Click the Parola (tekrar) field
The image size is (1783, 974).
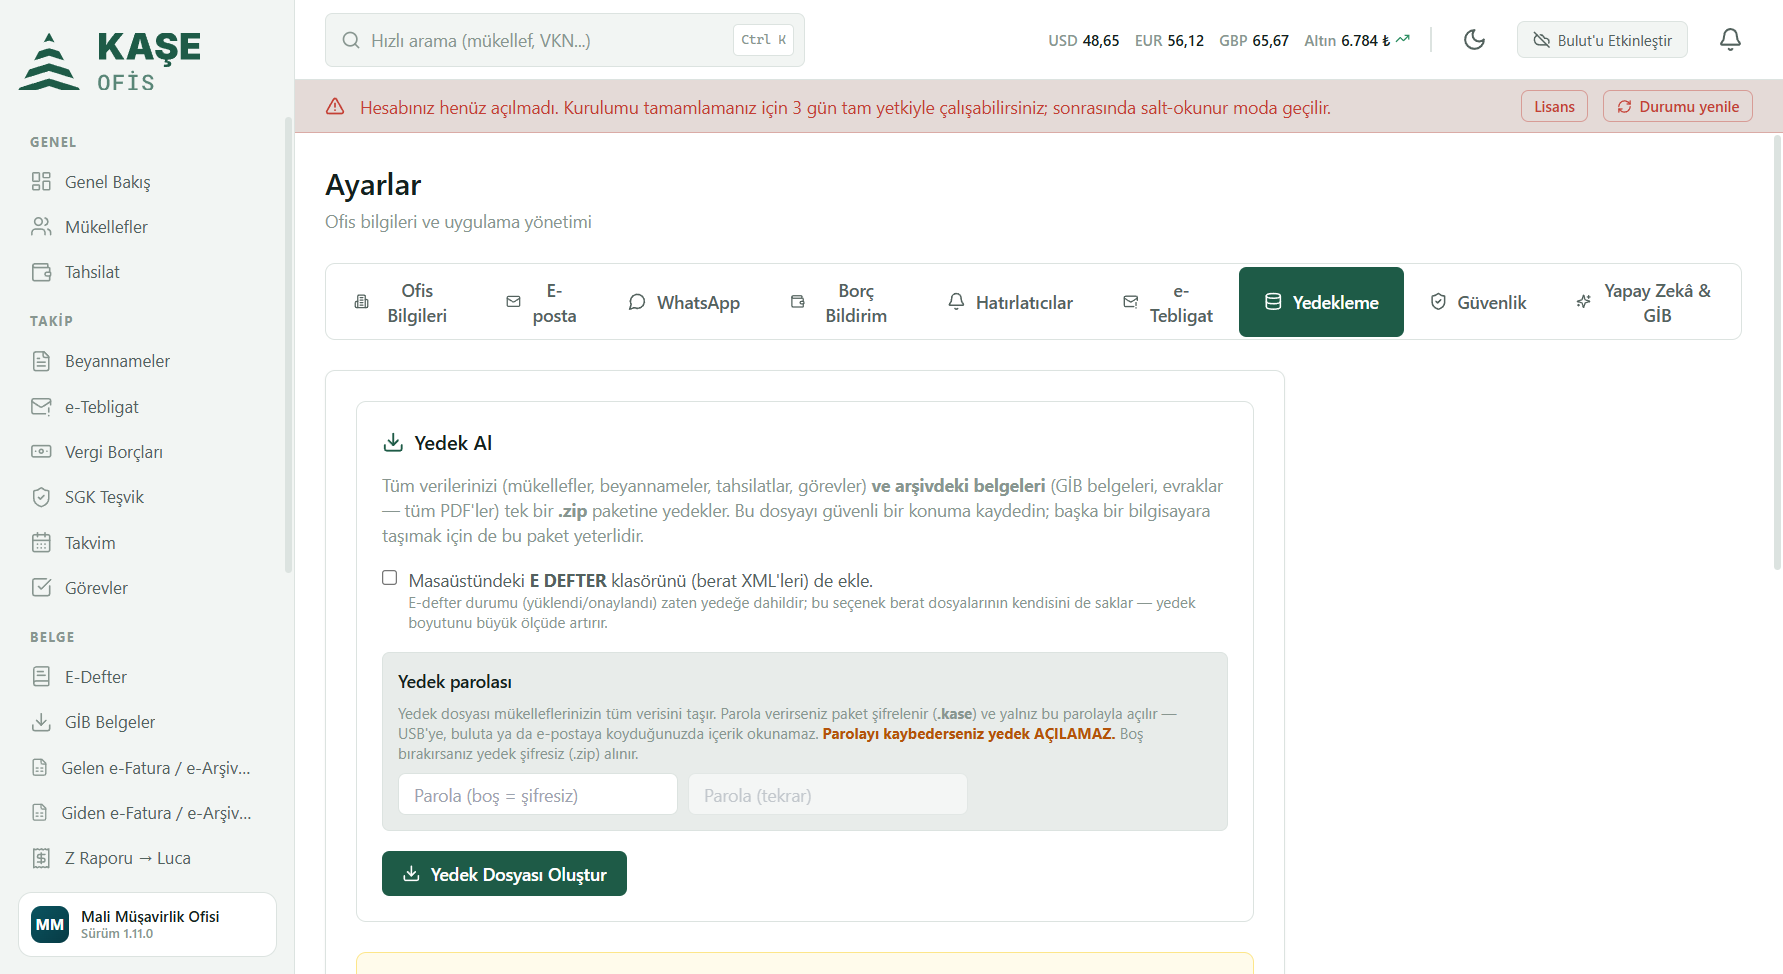pyautogui.click(x=828, y=795)
